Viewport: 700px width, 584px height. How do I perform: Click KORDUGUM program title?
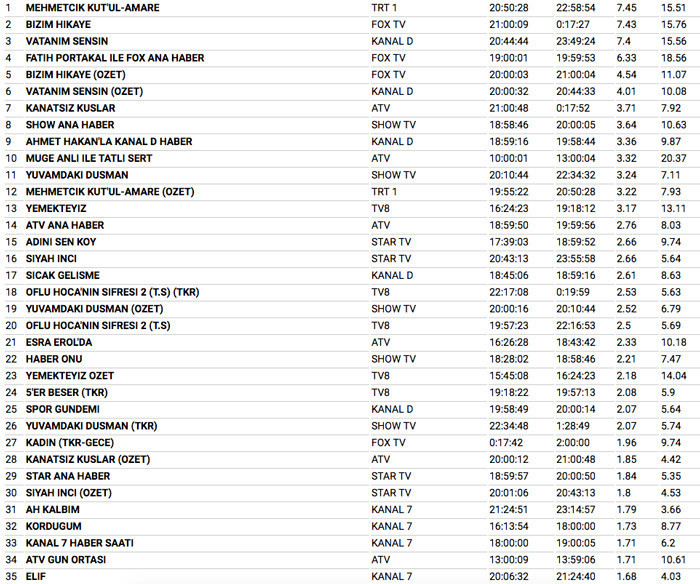(x=53, y=526)
